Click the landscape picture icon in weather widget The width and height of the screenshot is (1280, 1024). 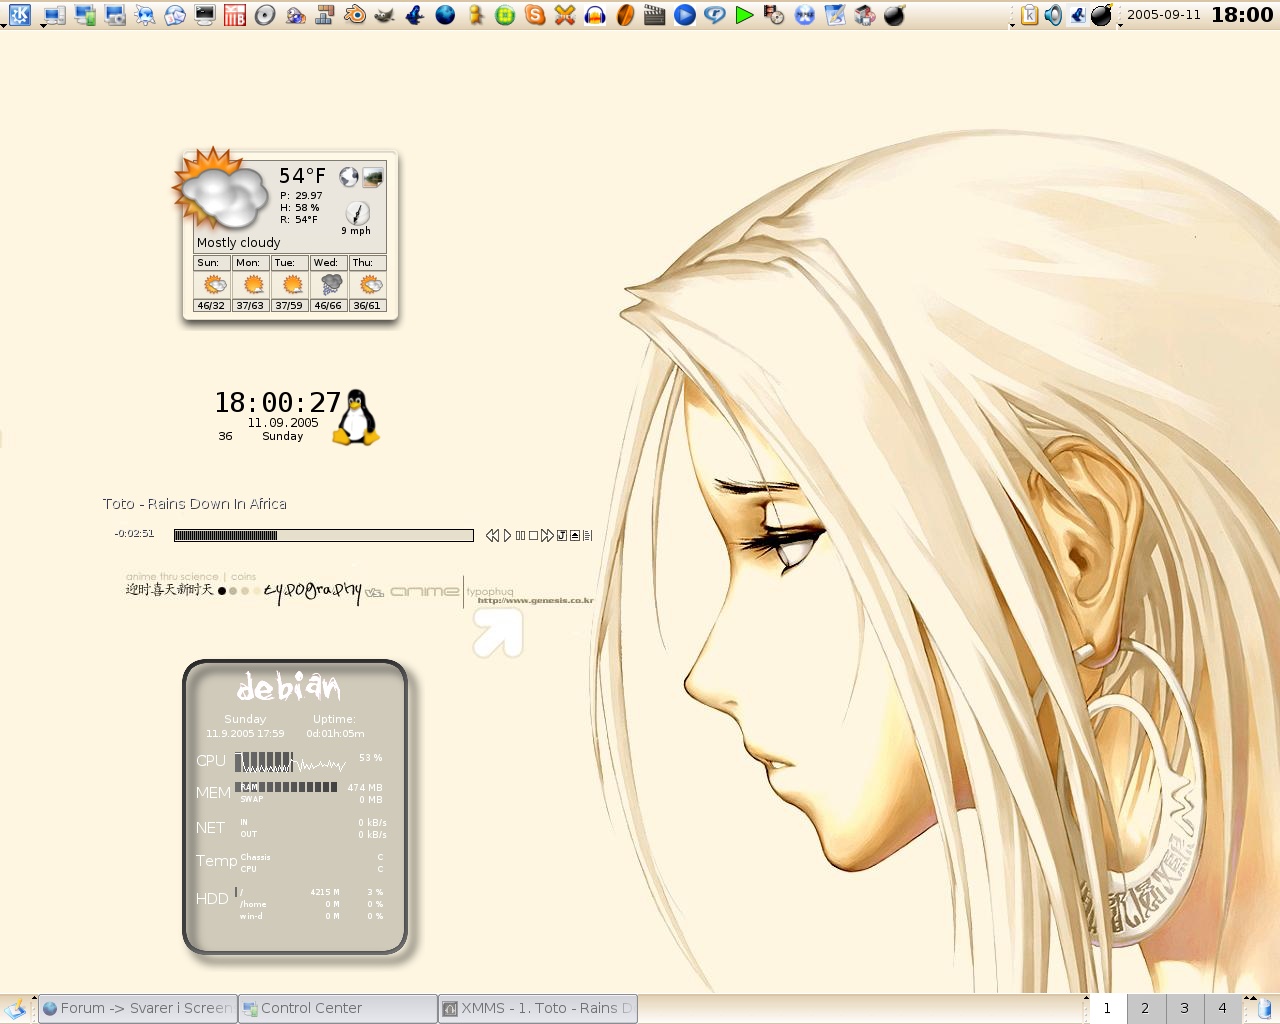[372, 177]
